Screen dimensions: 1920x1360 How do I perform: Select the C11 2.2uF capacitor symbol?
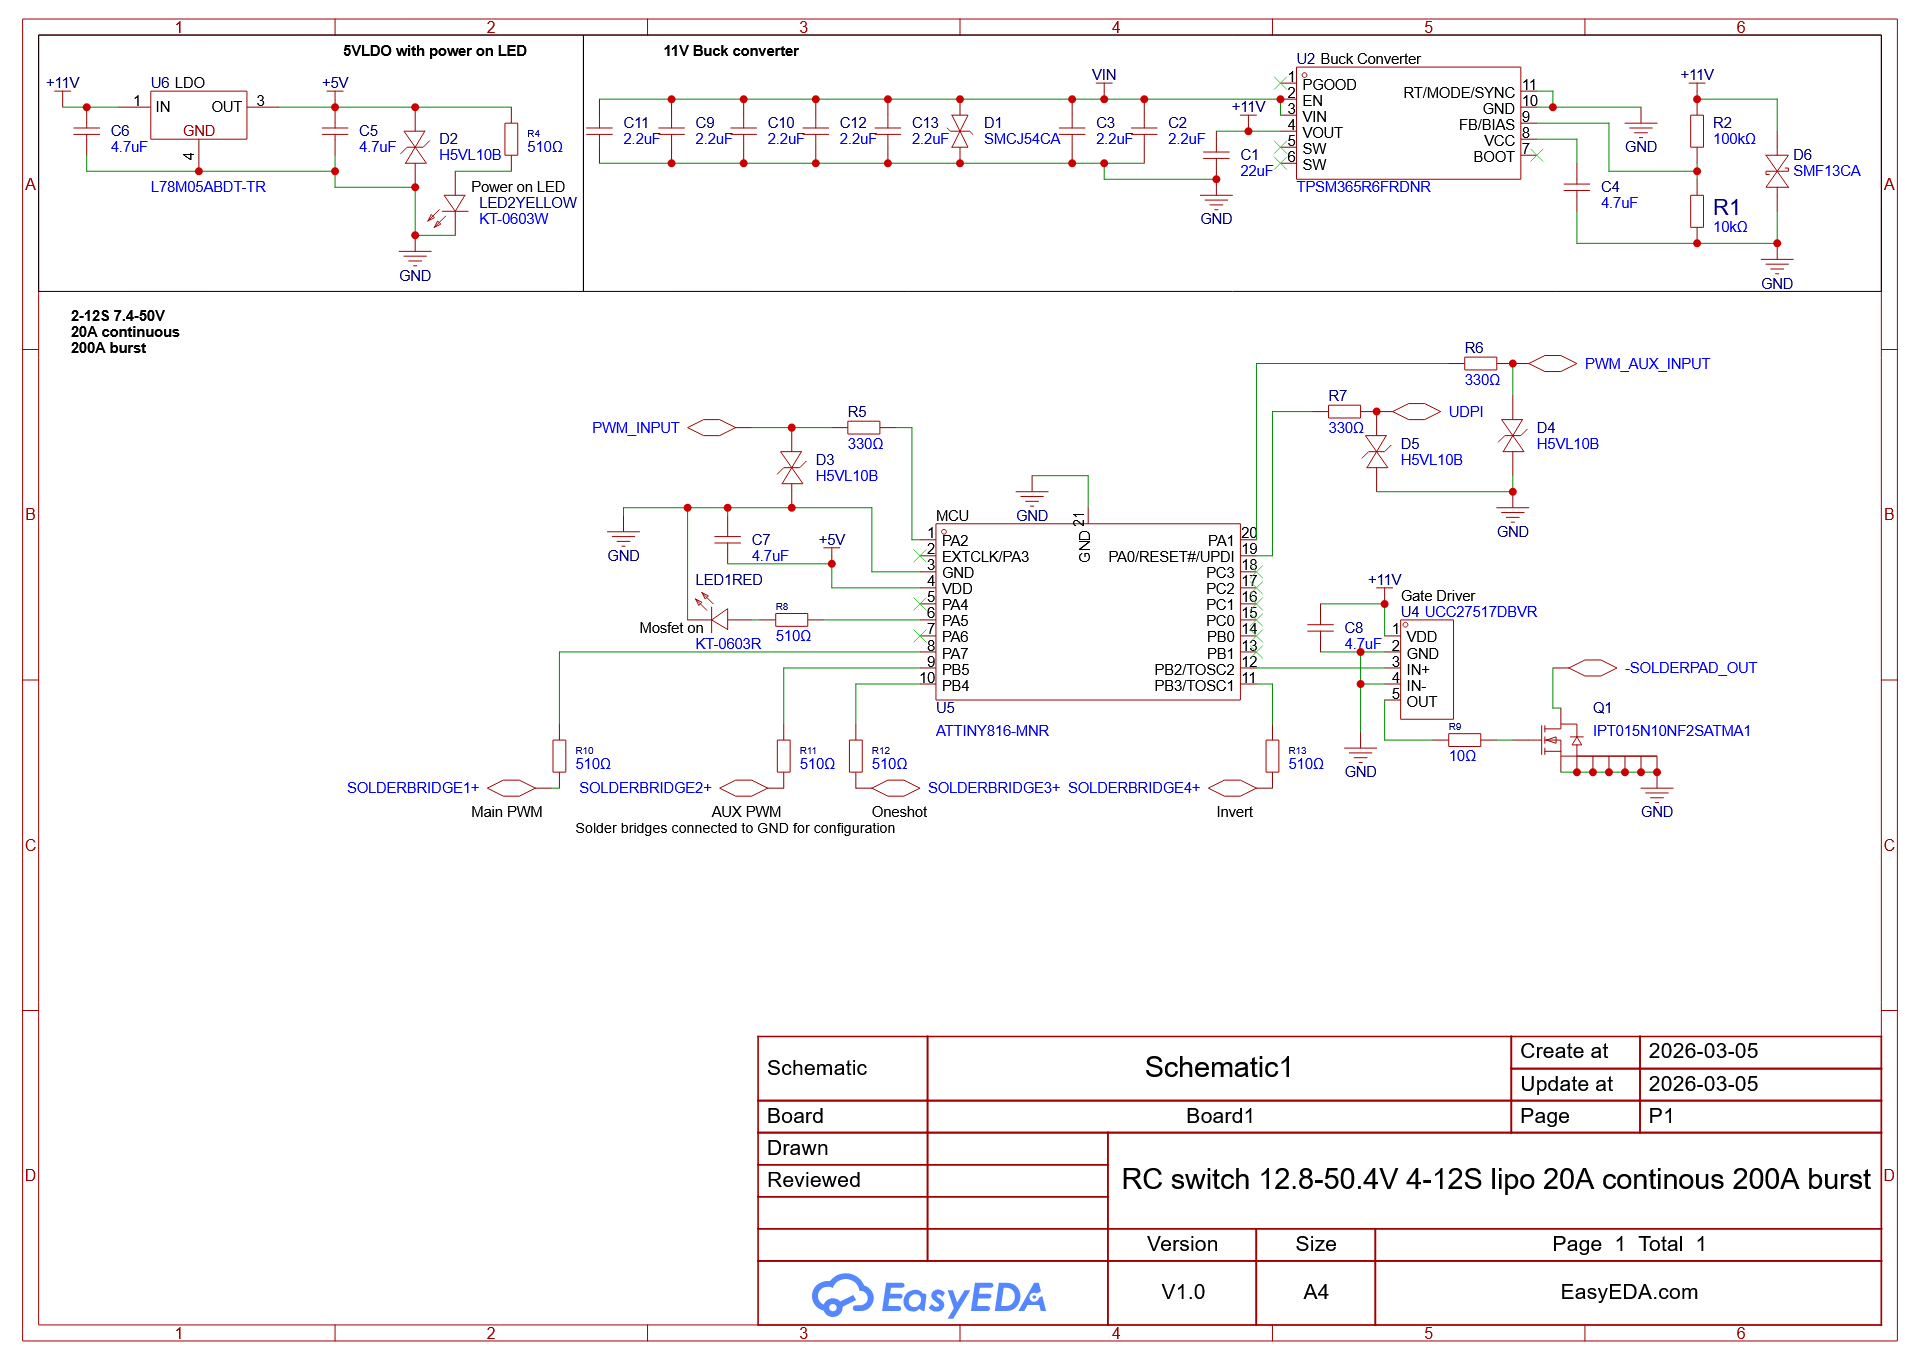tap(599, 131)
